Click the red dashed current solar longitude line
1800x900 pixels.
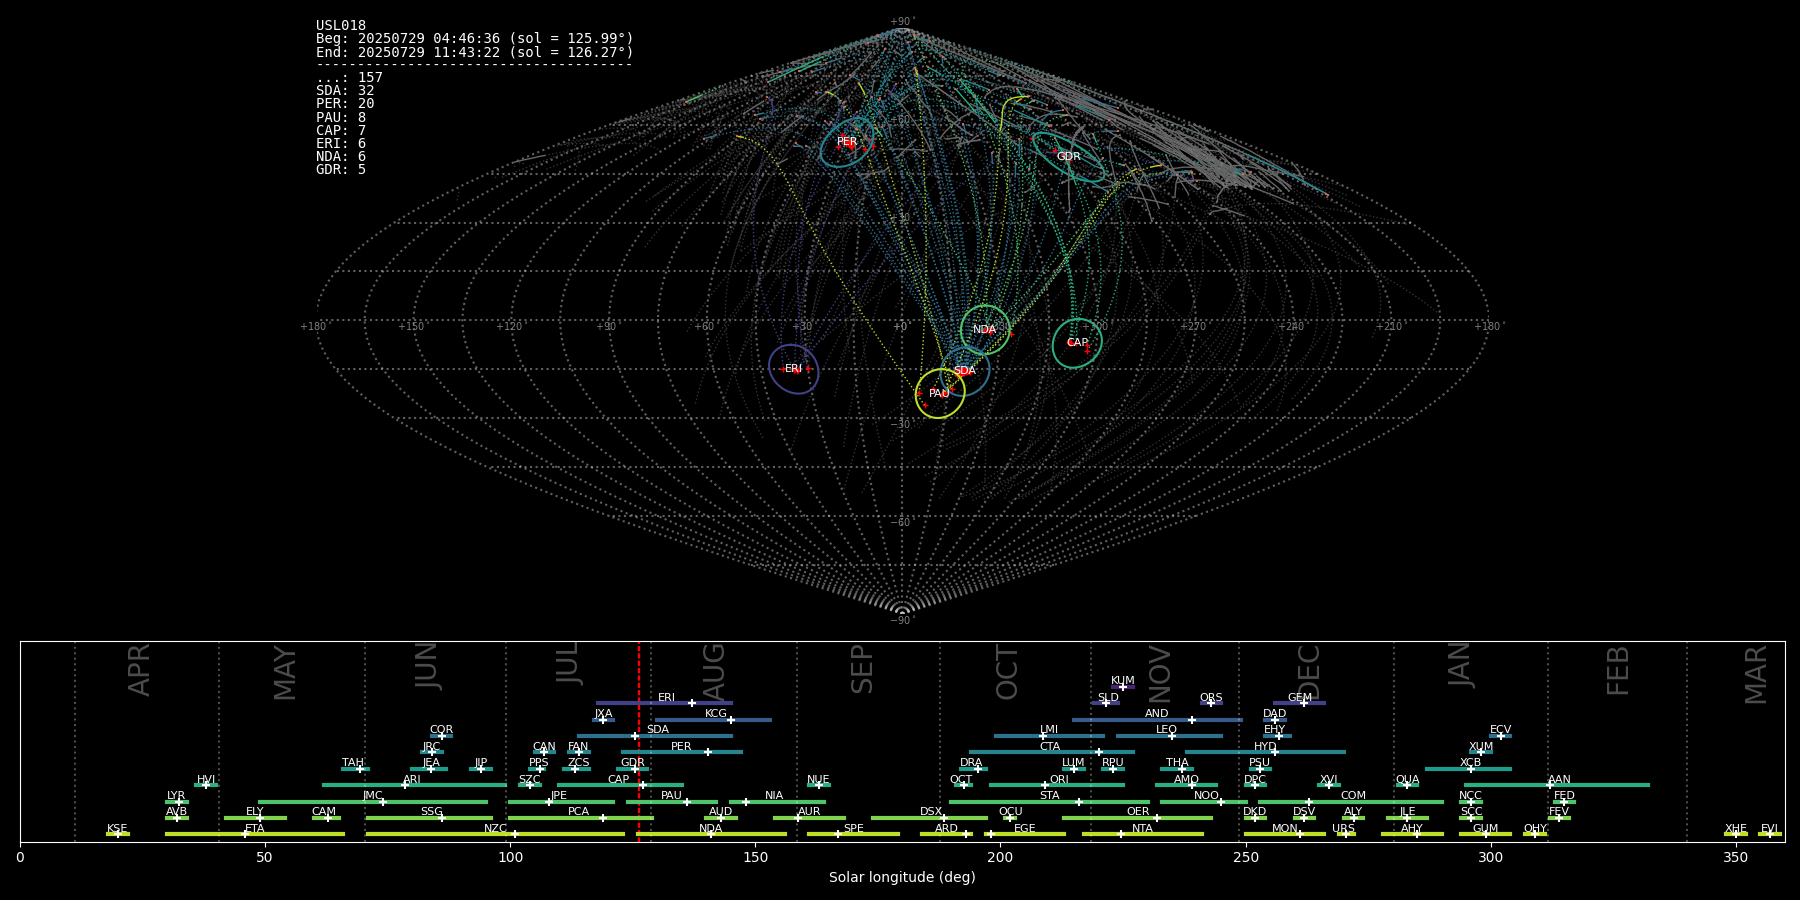[639, 740]
